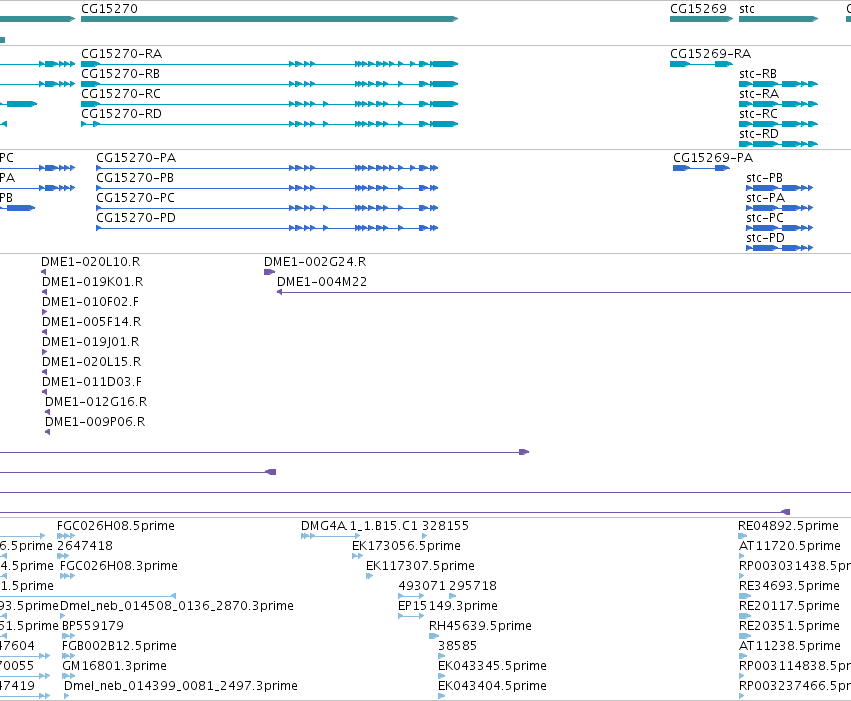This screenshot has width=851, height=701.
Task: Click EST FGC026H08.5prime label
Action: (x=116, y=526)
